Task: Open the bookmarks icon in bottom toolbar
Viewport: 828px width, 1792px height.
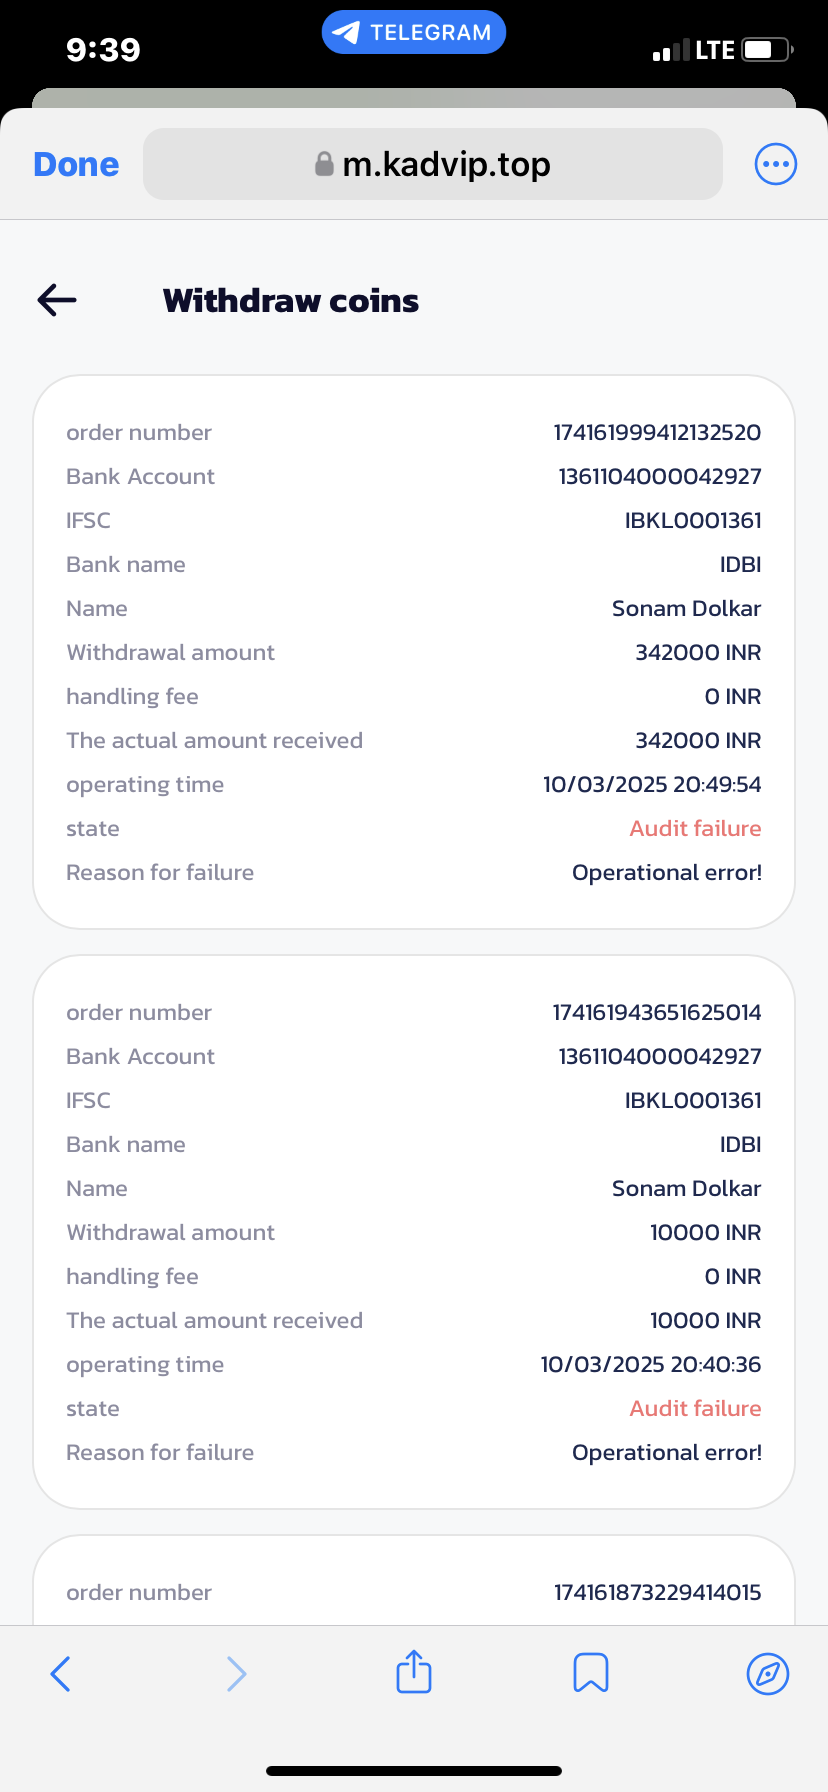Action: coord(591,1672)
